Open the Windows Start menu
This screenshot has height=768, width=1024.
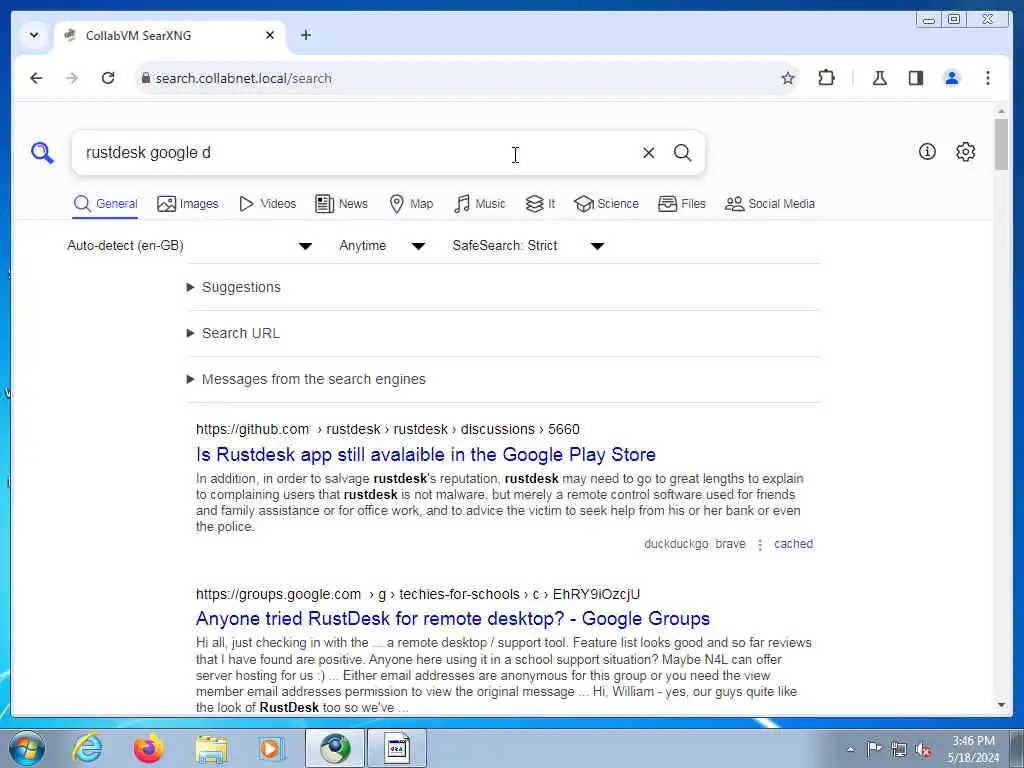pos(27,748)
